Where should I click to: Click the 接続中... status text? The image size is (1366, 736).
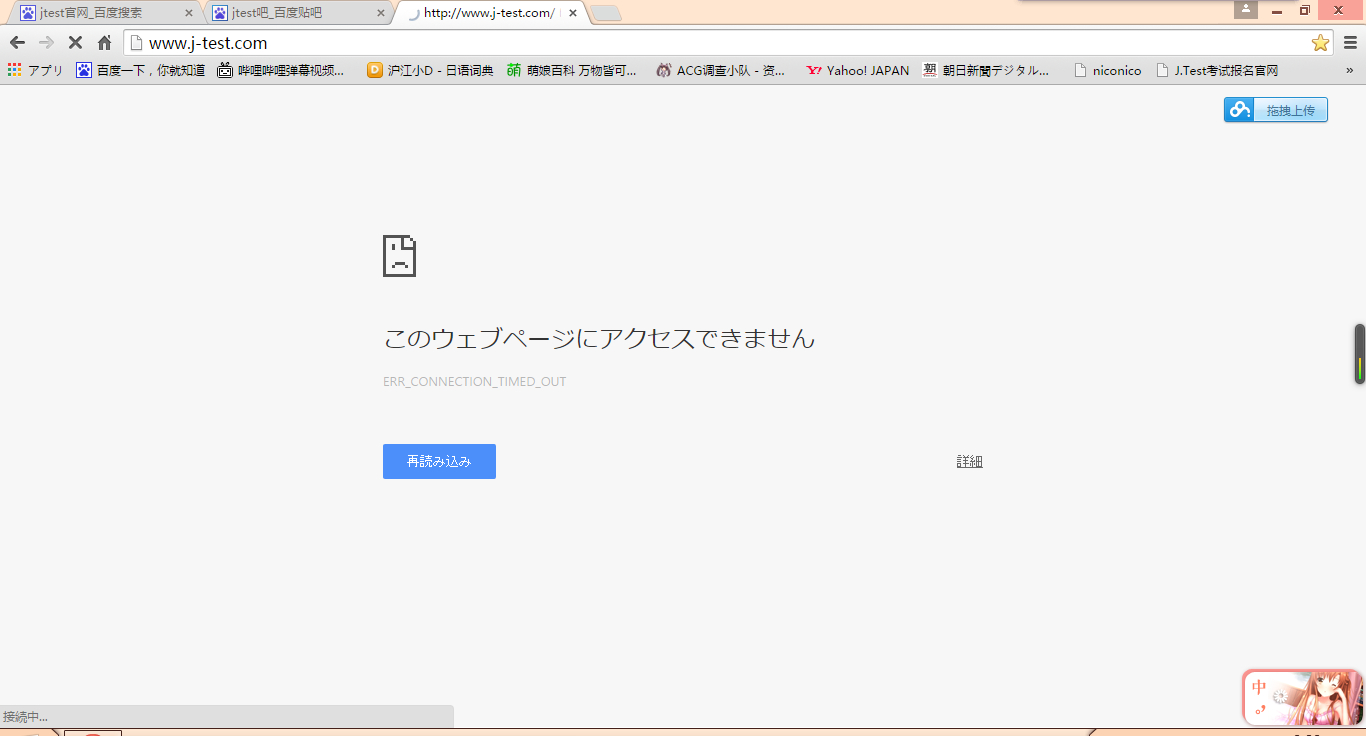[25, 717]
